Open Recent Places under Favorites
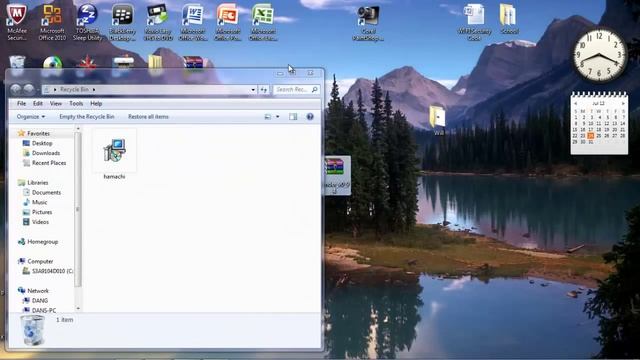 pyautogui.click(x=49, y=163)
